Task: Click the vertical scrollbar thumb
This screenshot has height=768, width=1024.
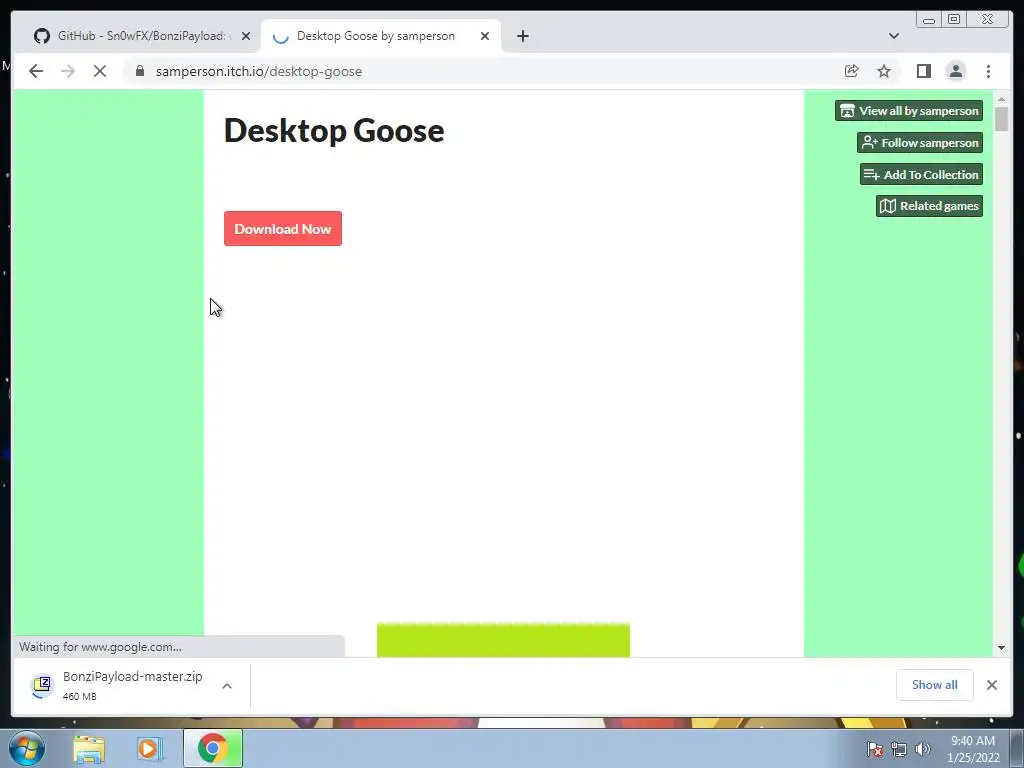Action: point(1002,120)
